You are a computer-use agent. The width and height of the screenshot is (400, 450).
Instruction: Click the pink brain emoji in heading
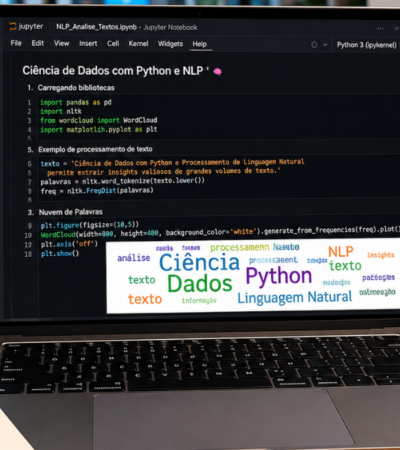[217, 72]
